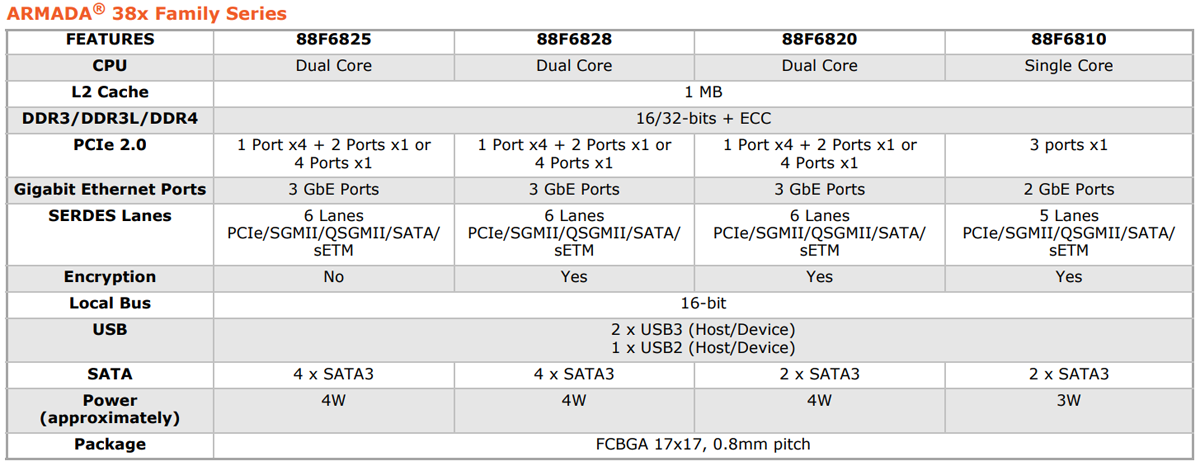This screenshot has height=466, width=1200.
Task: Click the Gigabit Ethernet Ports row label
Action: tap(110, 189)
